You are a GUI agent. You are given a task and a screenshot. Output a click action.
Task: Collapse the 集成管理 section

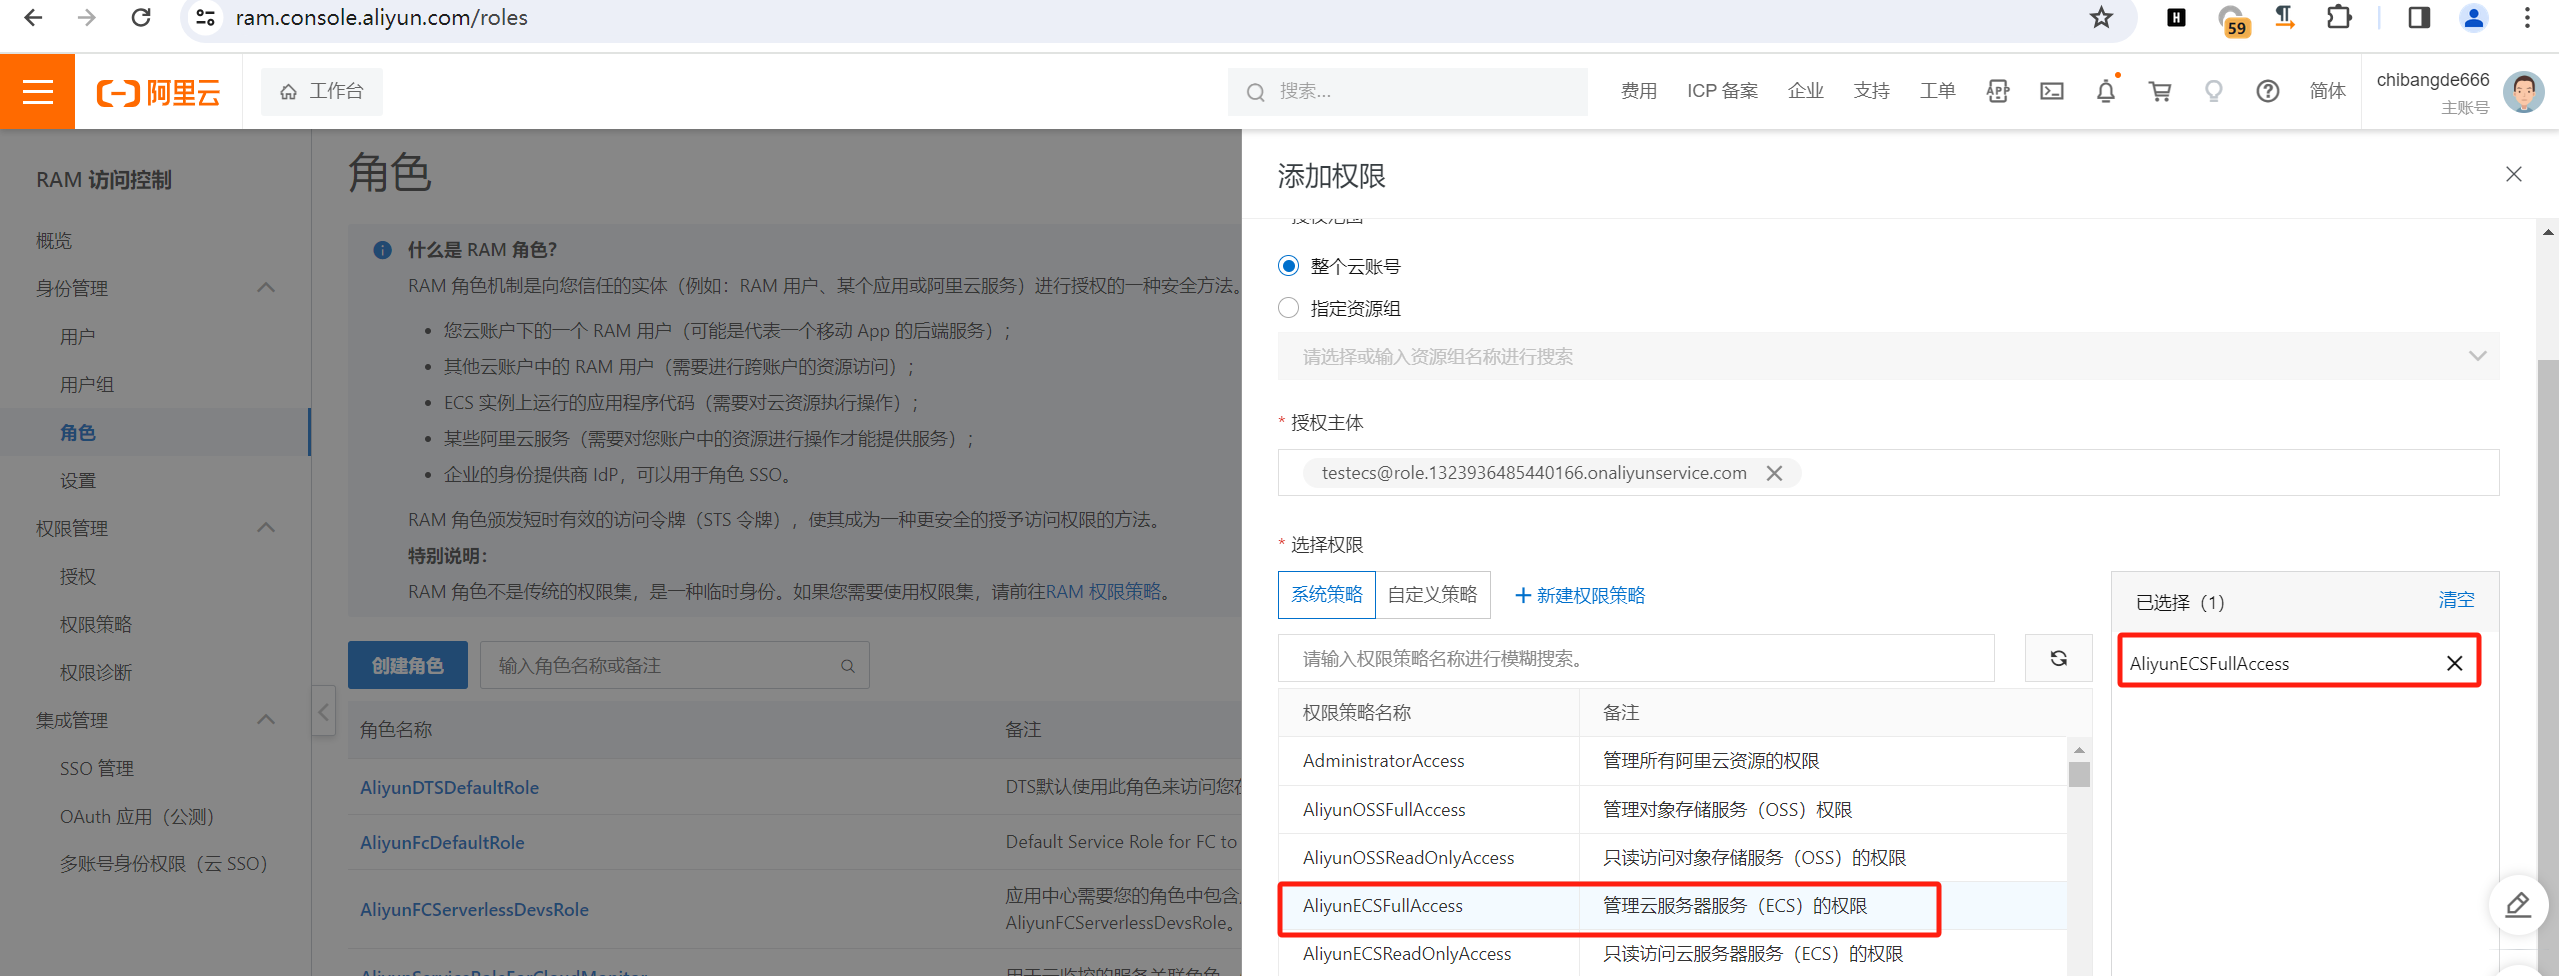point(266,720)
